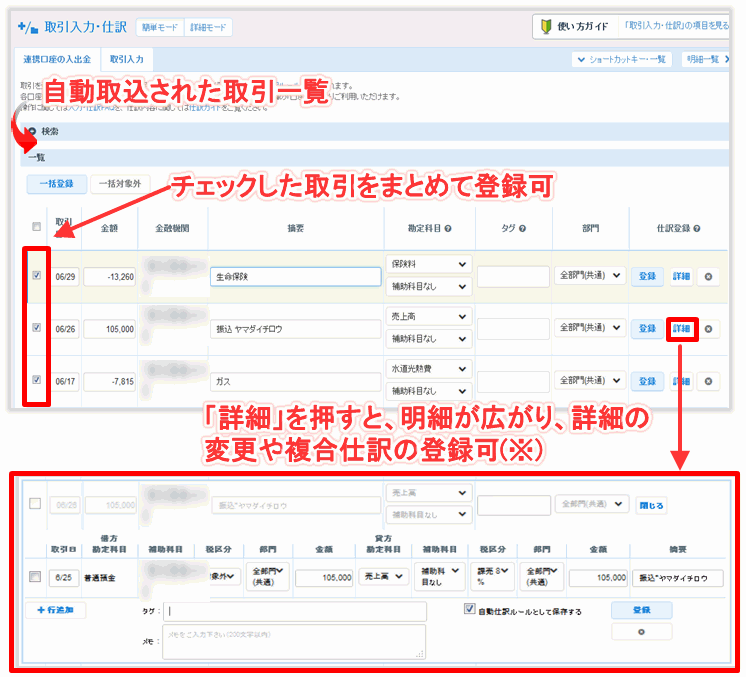Click 登録 button in detail panel
The image size is (746, 677).
(641, 610)
